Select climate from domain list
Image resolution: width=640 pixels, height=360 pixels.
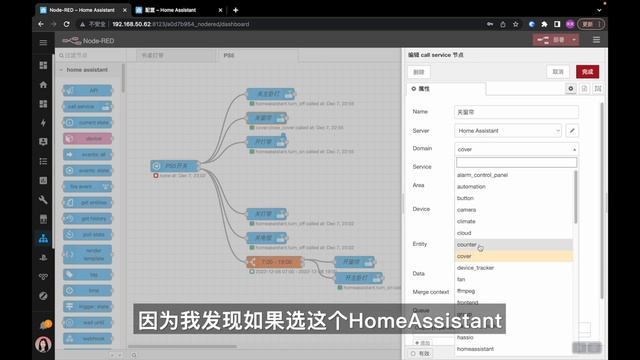pyautogui.click(x=514, y=221)
